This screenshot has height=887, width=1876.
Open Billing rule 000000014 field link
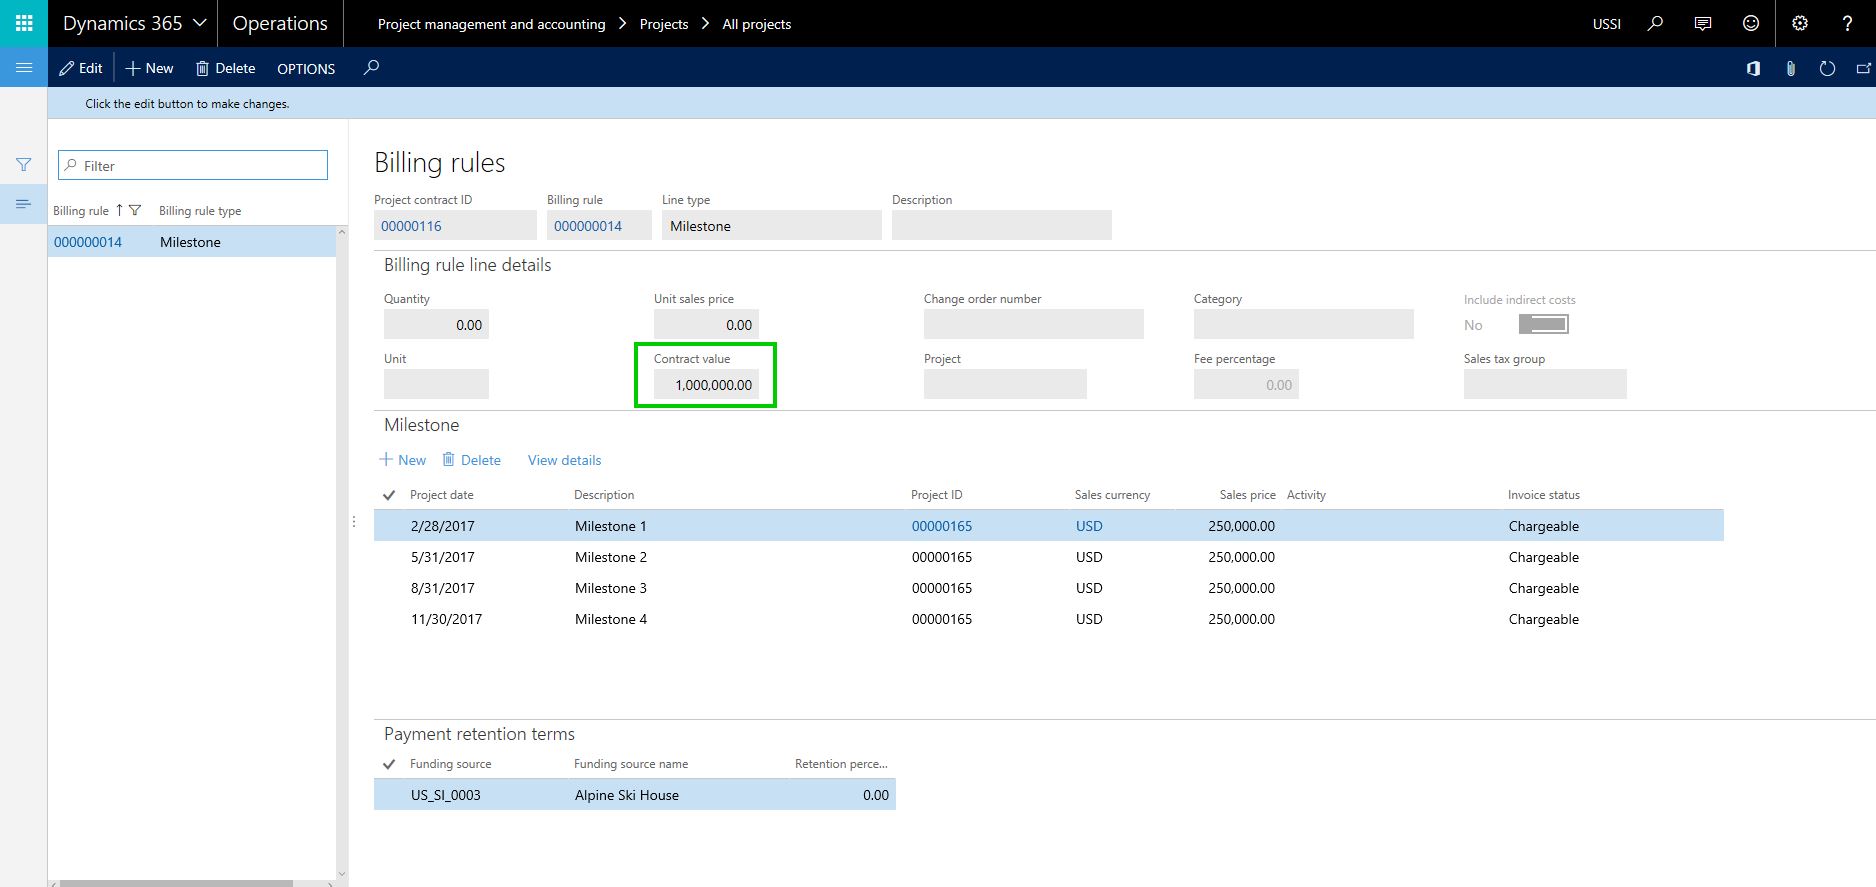pos(588,226)
